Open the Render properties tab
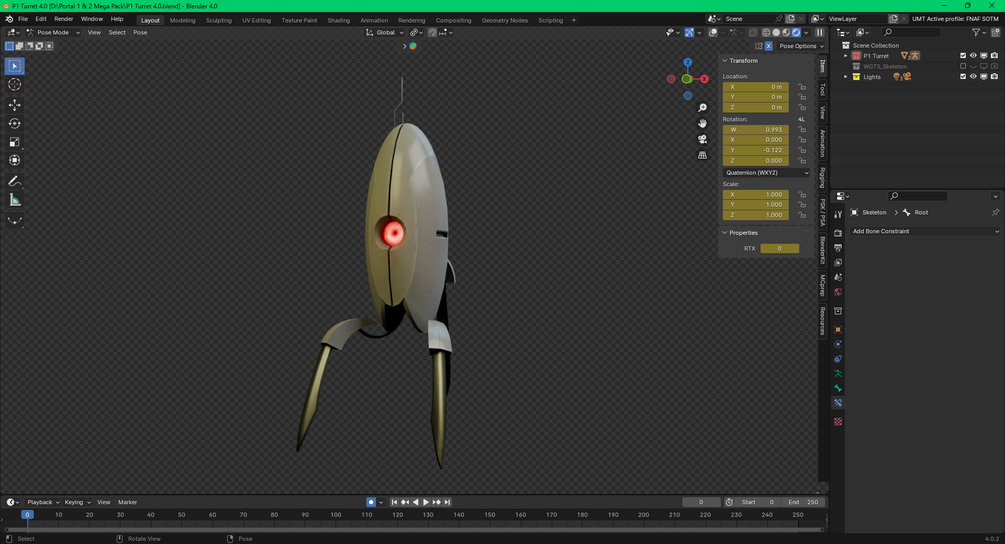This screenshot has height=544, width=1005. pyautogui.click(x=838, y=233)
